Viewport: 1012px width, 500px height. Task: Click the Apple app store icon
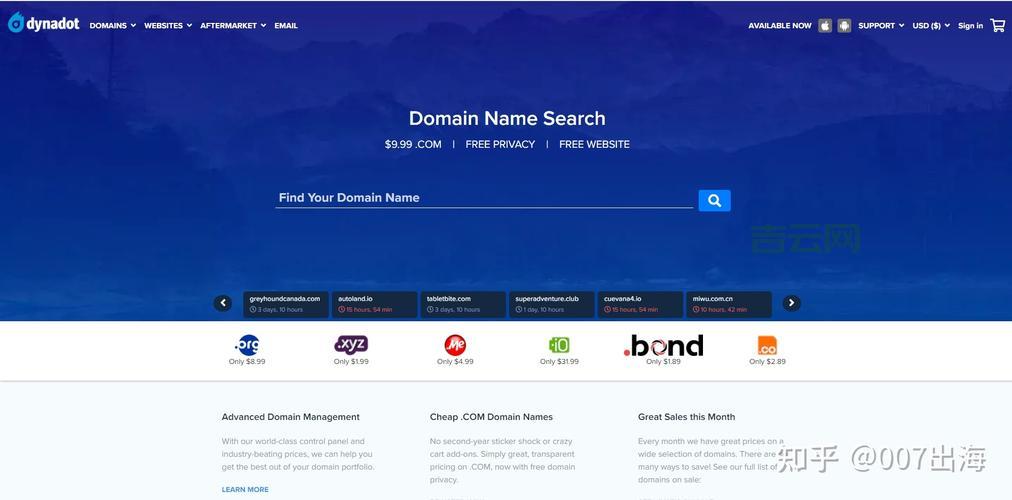point(825,26)
